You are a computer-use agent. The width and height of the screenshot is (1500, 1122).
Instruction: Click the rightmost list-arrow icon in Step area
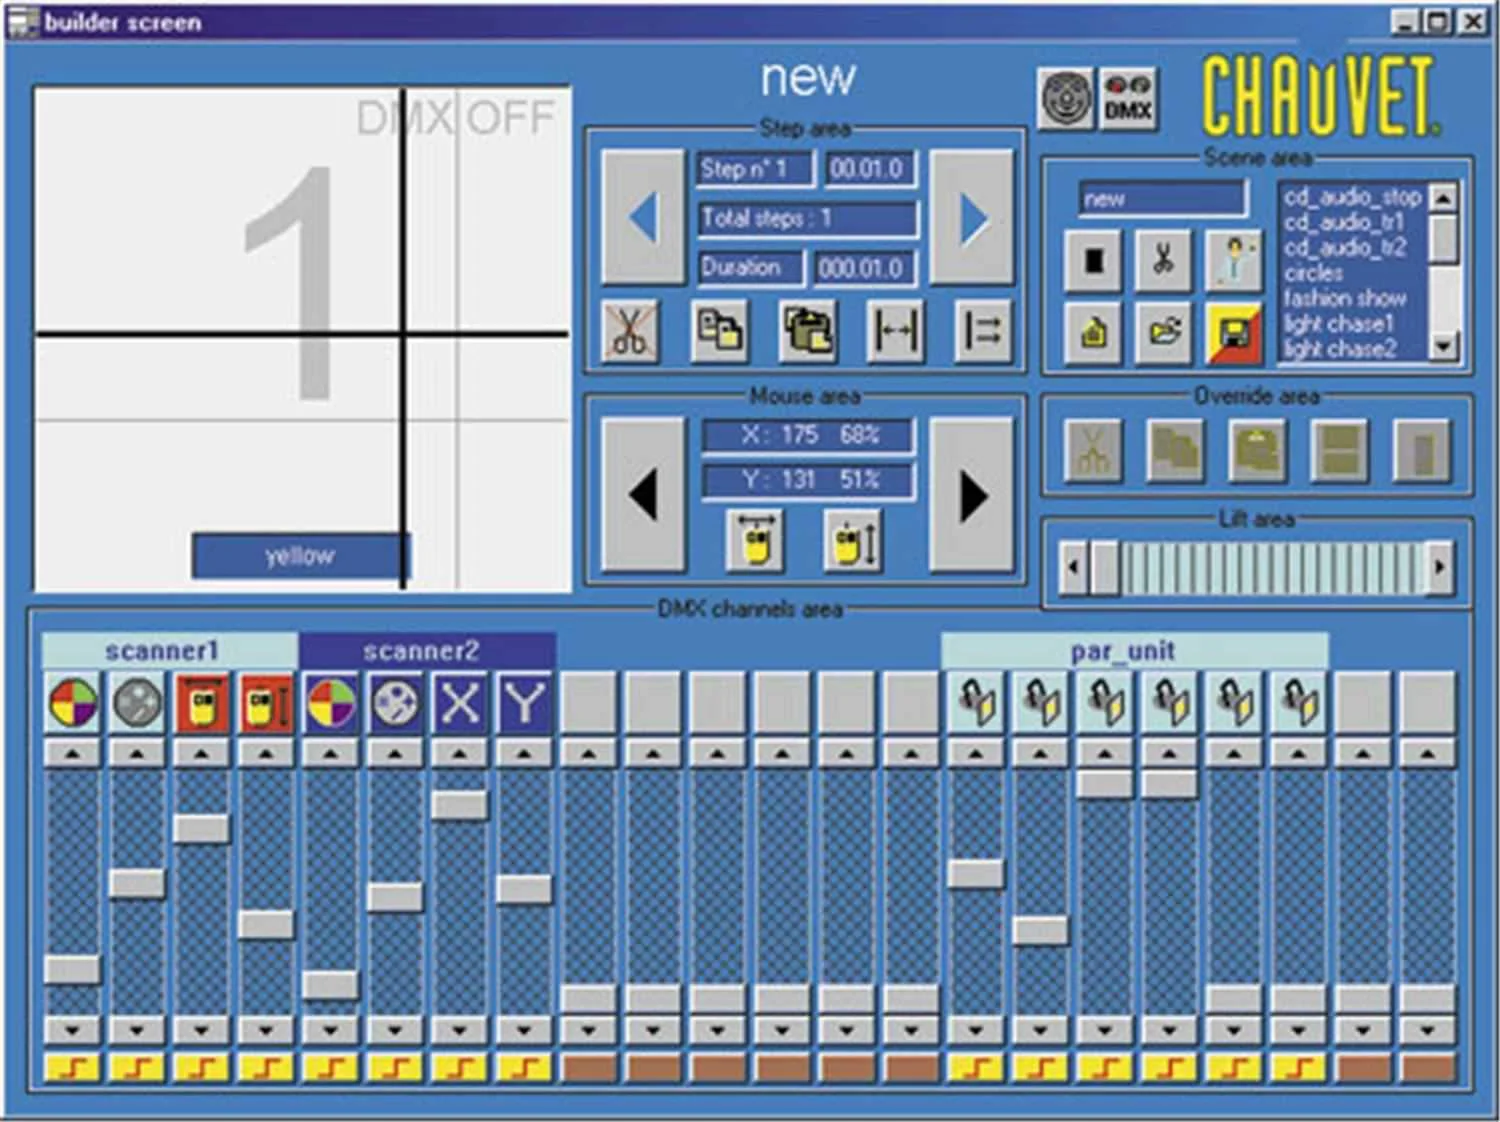(982, 331)
